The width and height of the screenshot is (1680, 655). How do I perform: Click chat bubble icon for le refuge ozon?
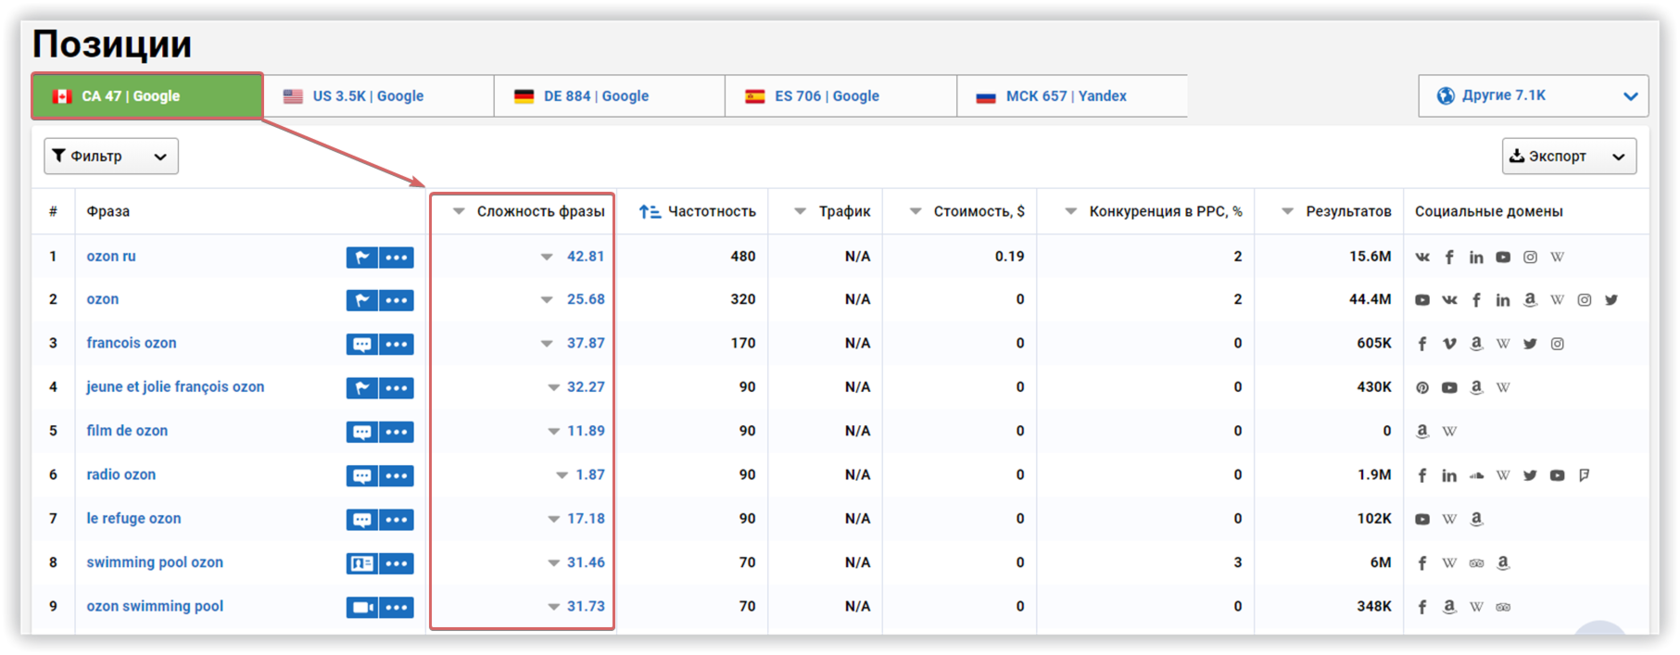tap(362, 520)
